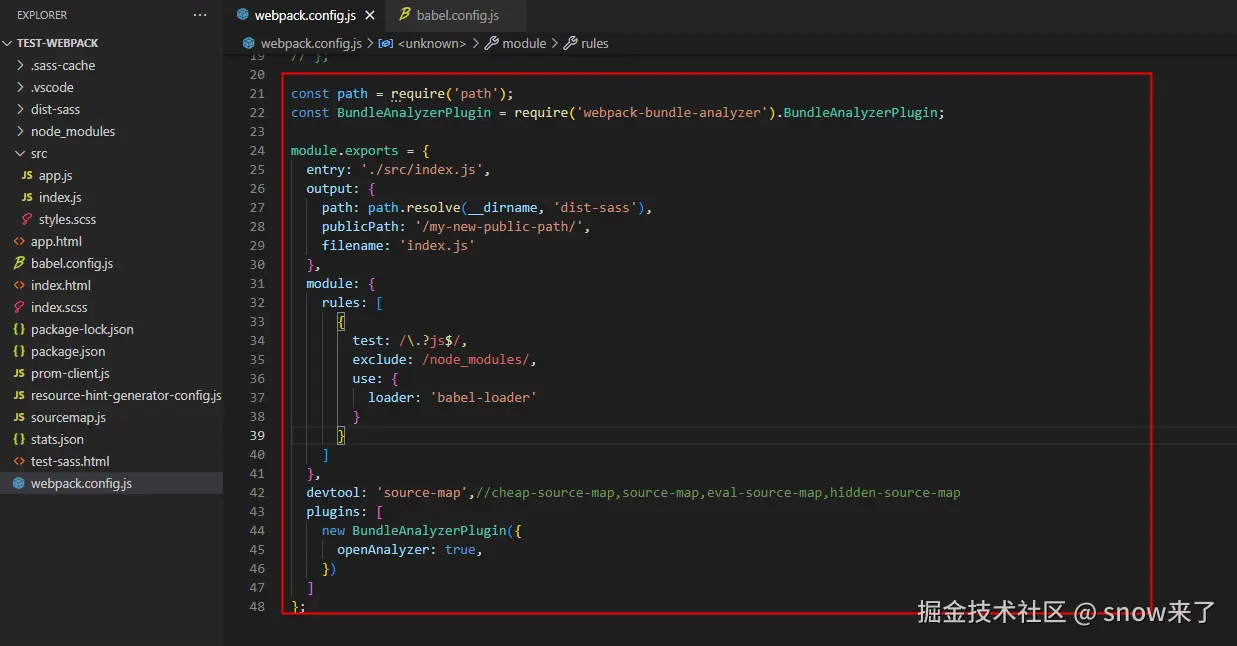Place cursor on line 39 in editor
The image size is (1237, 646).
click(x=600, y=435)
